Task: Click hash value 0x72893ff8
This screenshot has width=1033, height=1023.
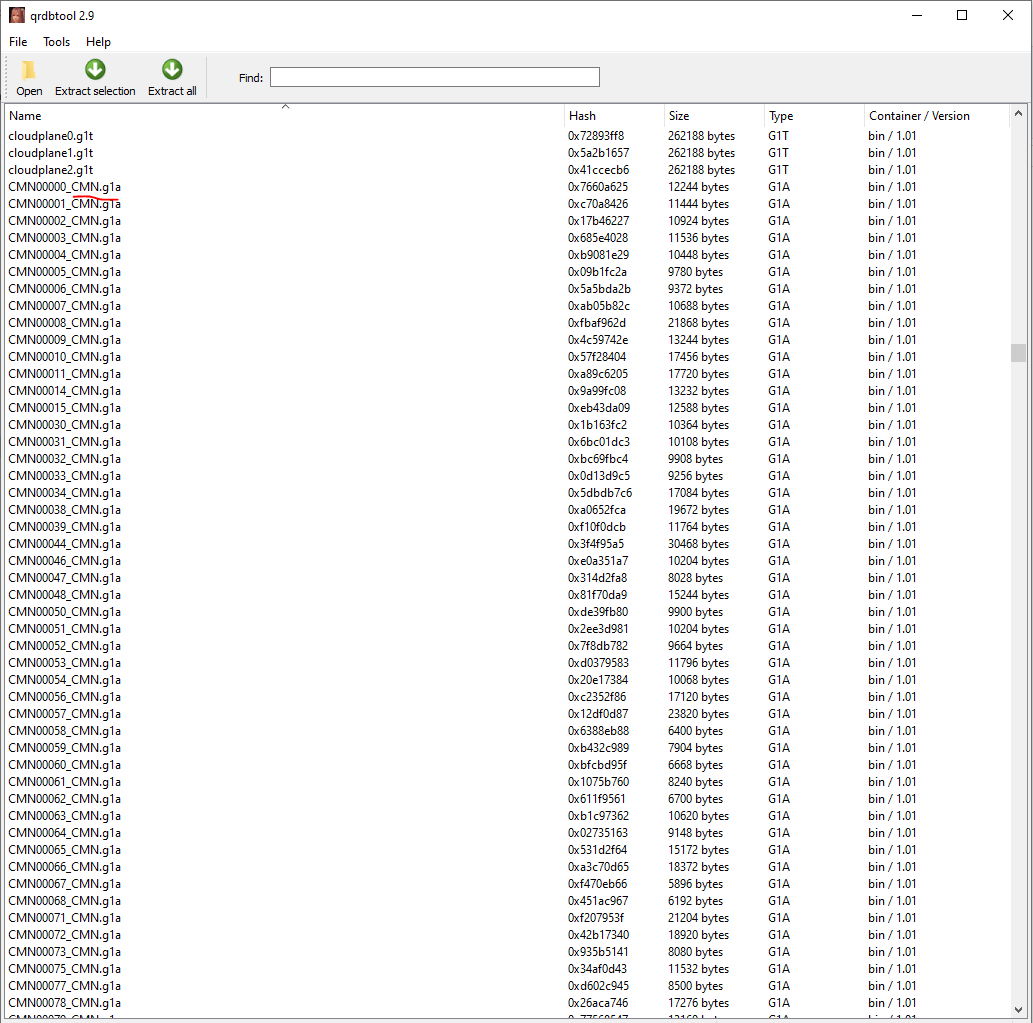Action: click(x=596, y=136)
